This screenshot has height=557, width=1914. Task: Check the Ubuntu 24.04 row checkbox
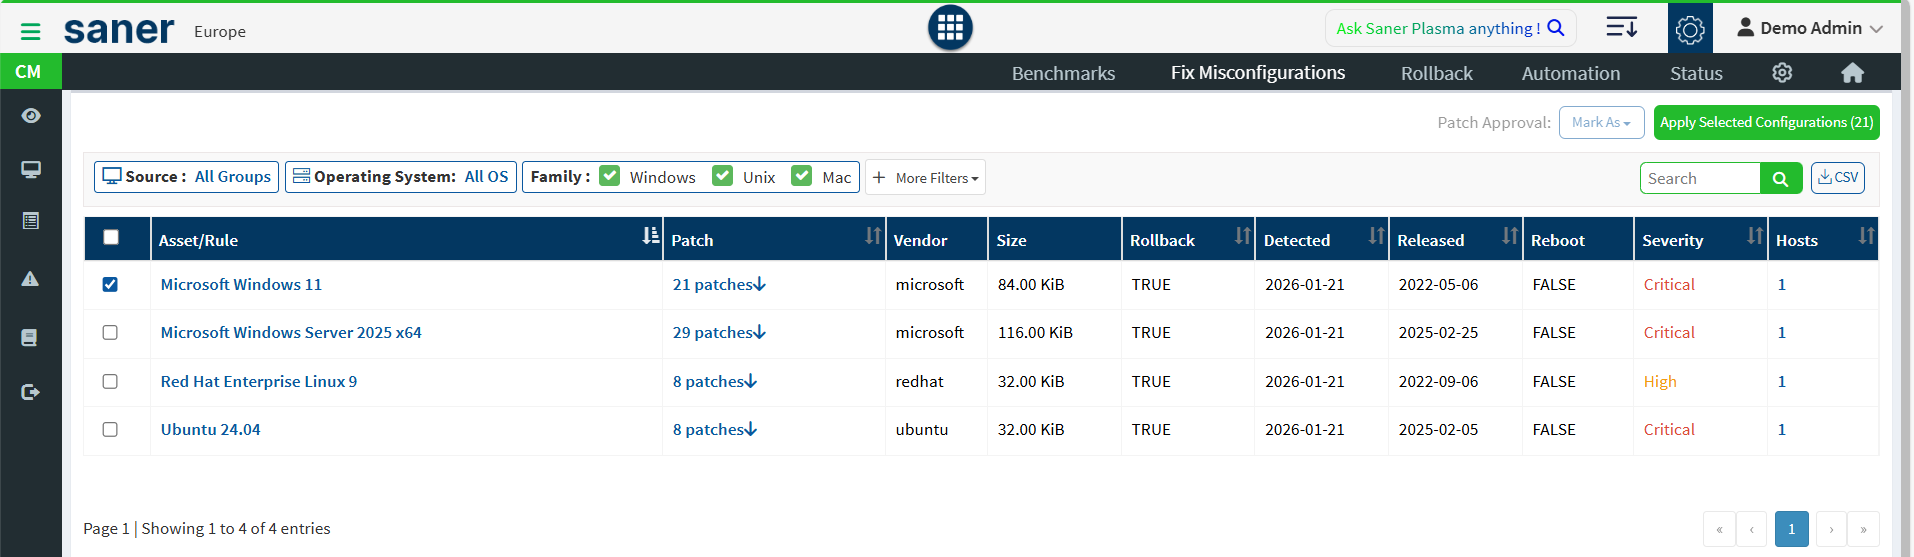tap(110, 430)
